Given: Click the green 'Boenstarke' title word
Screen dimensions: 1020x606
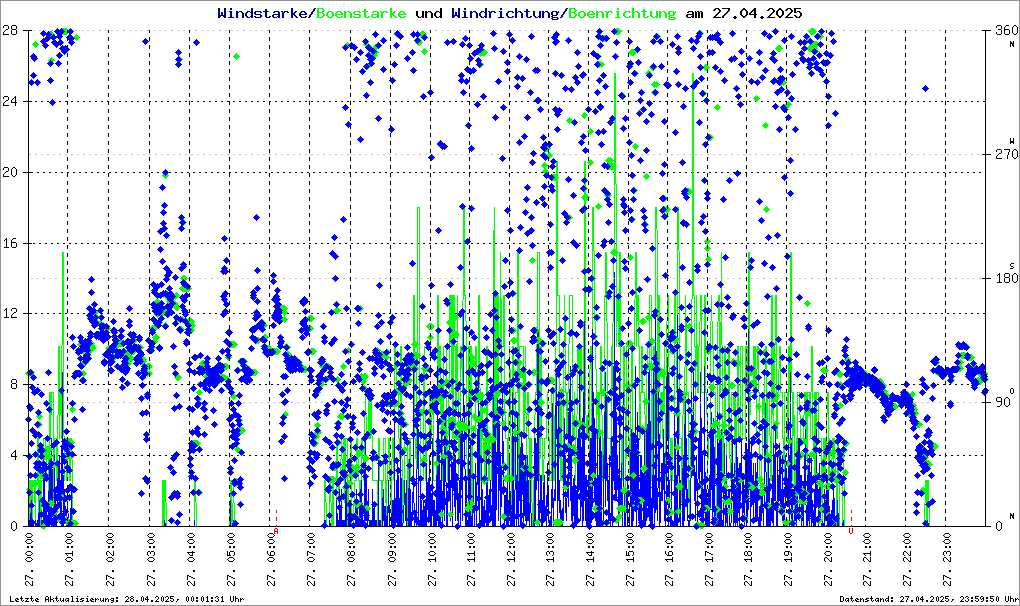Looking at the screenshot, I should pyautogui.click(x=361, y=13).
